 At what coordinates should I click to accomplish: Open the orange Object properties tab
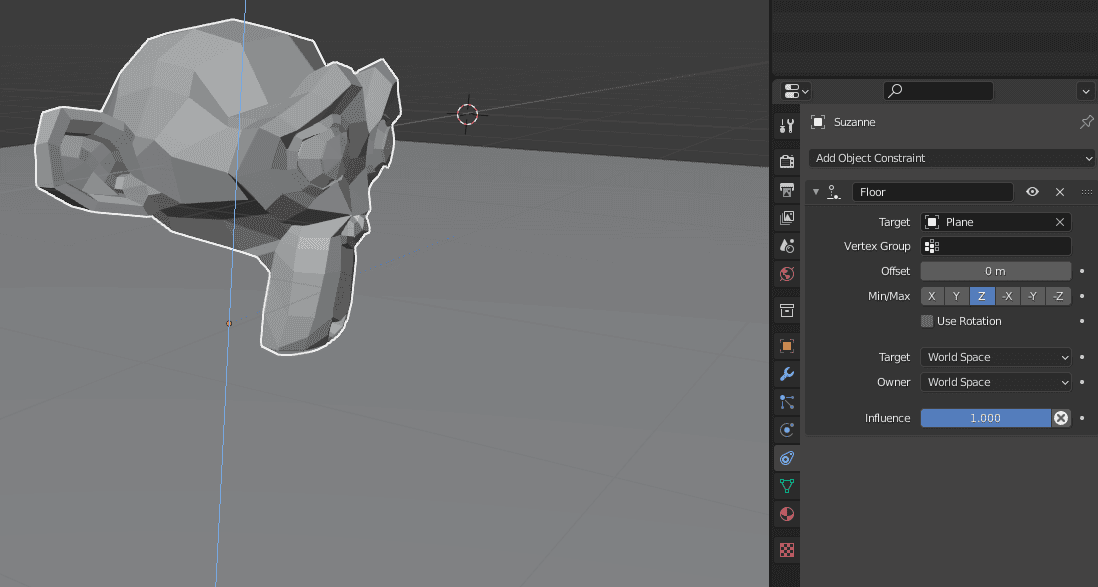(x=786, y=345)
